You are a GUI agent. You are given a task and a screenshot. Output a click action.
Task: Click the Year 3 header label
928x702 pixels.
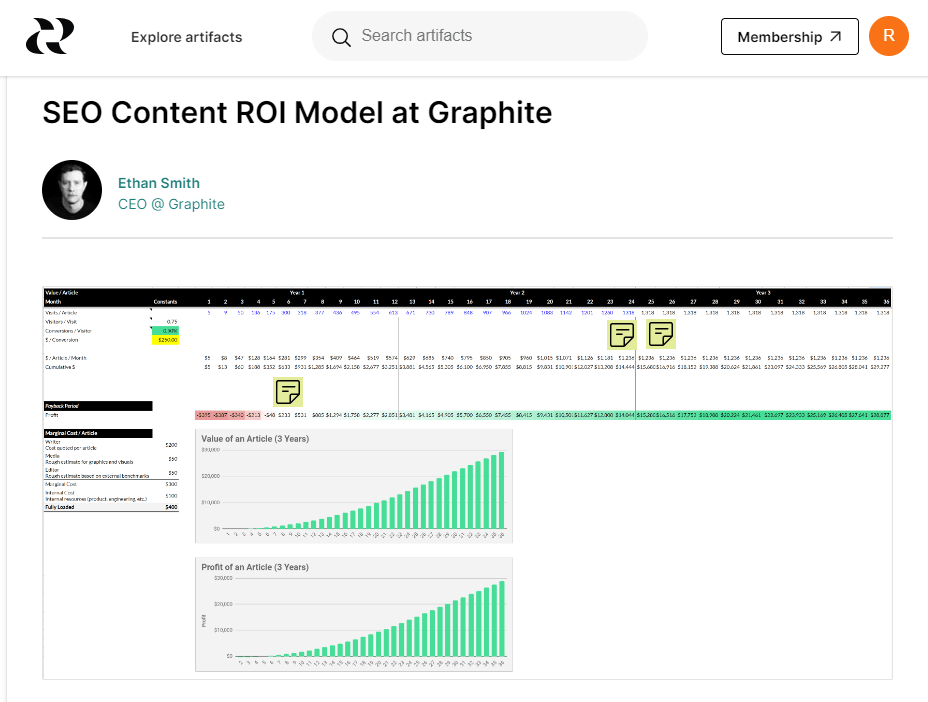click(763, 293)
